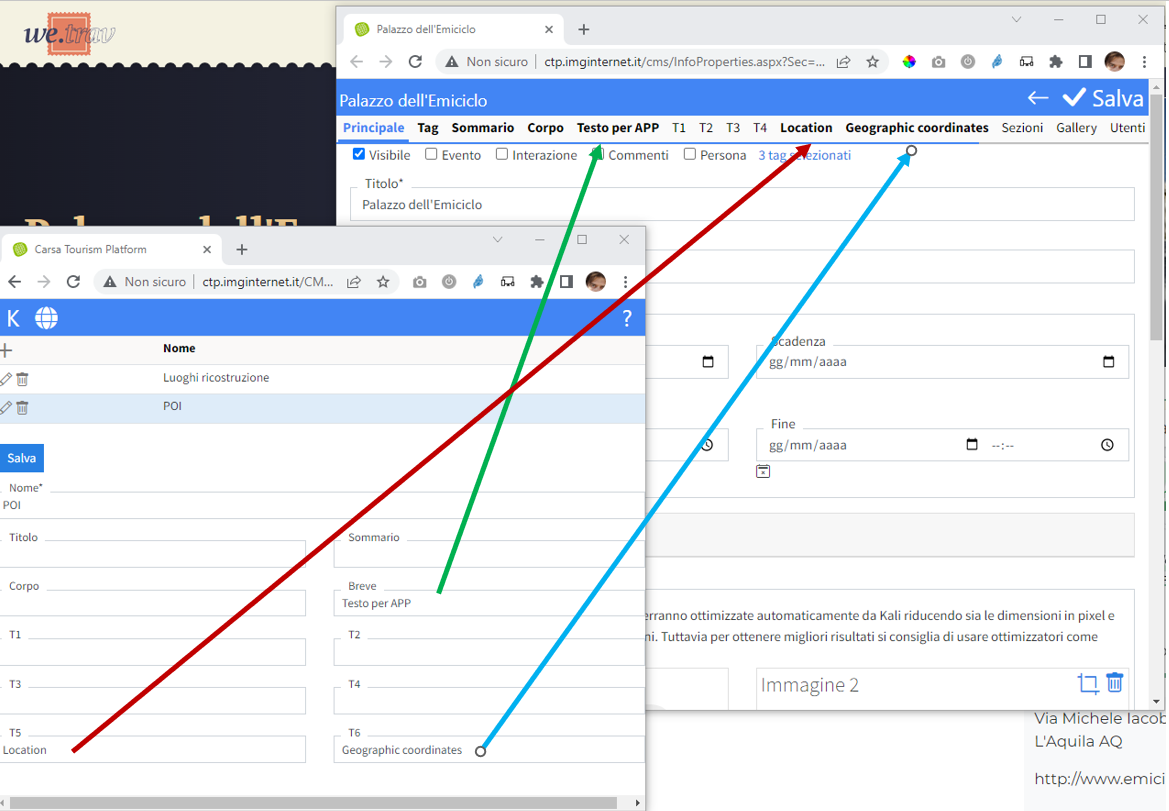Screen dimensions: 1169x811
Task: Click the color wheel extension icon in back browser
Action: coord(909,62)
